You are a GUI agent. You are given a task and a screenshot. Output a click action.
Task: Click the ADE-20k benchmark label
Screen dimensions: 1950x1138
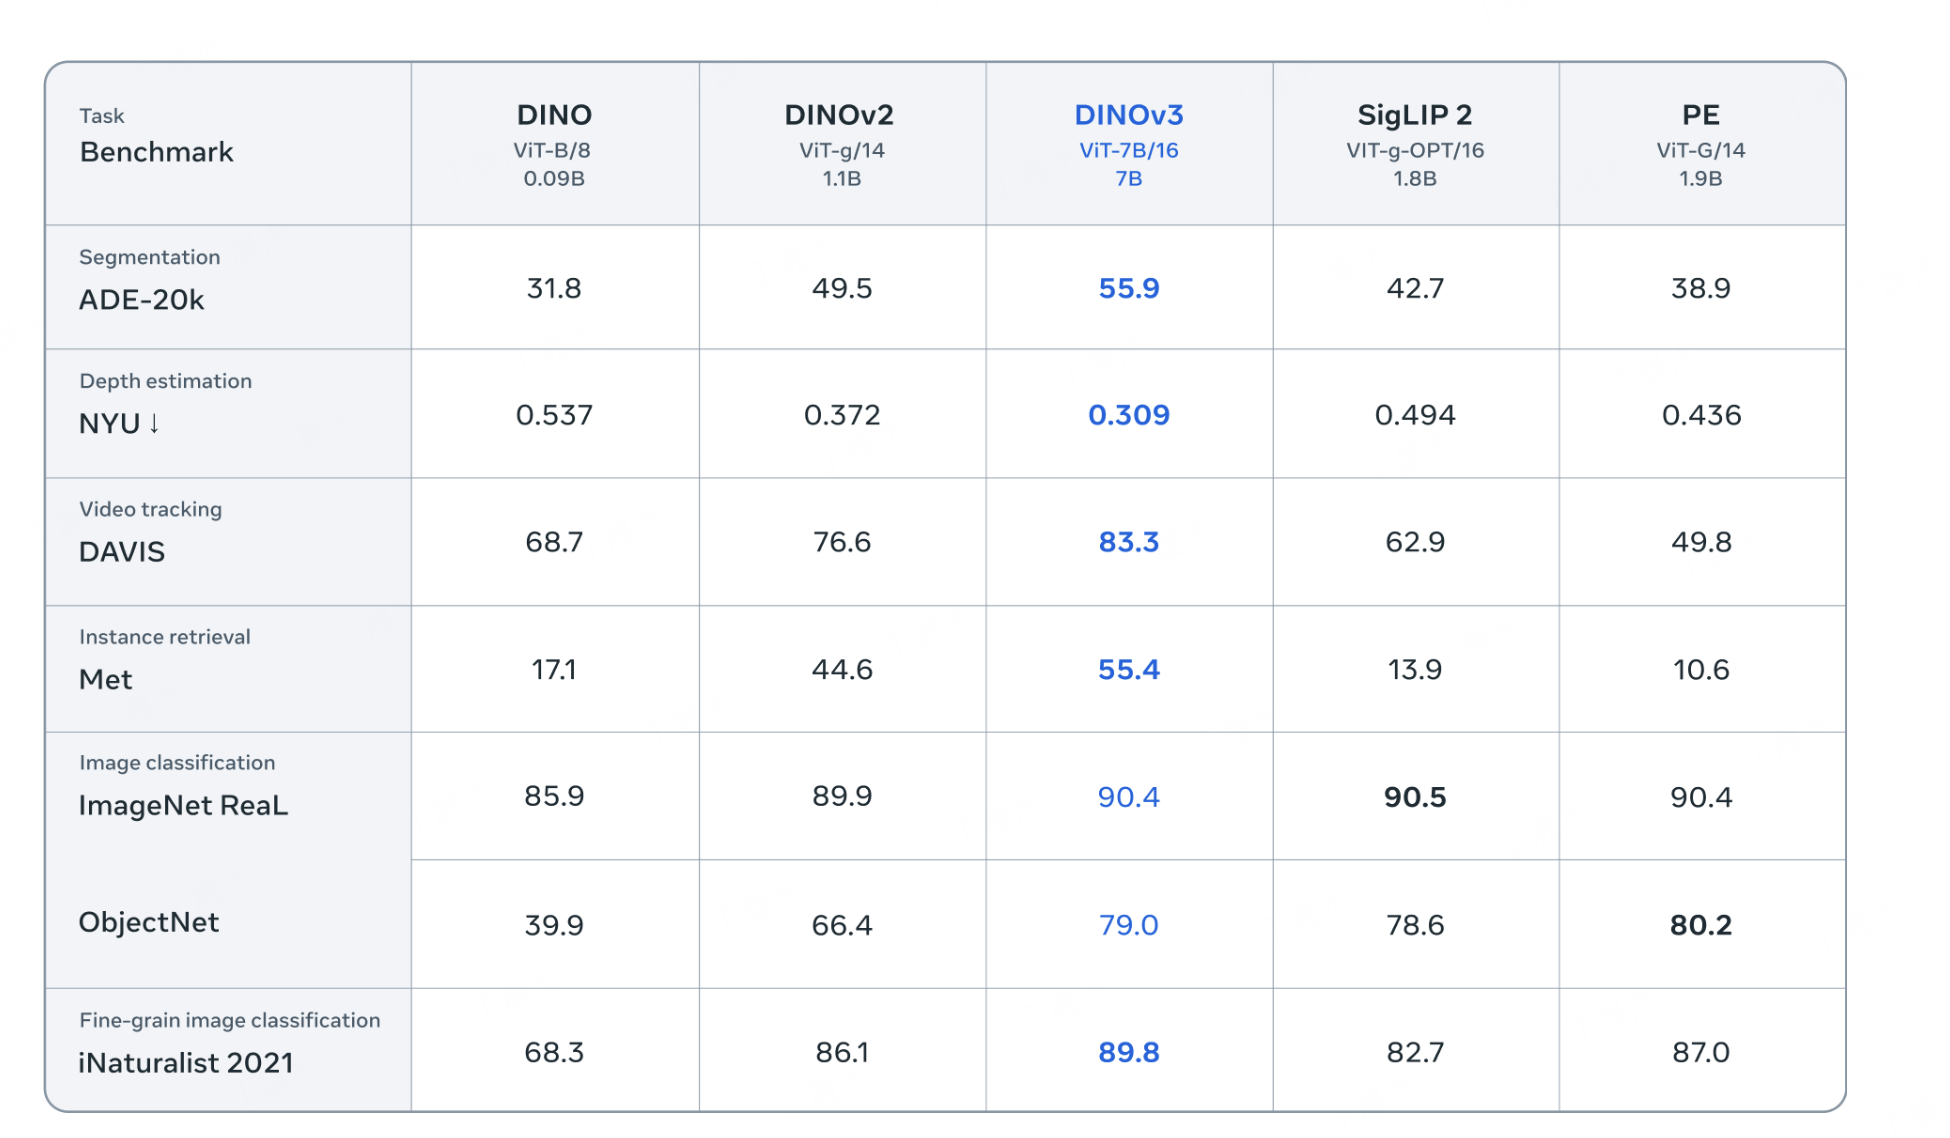point(141,300)
